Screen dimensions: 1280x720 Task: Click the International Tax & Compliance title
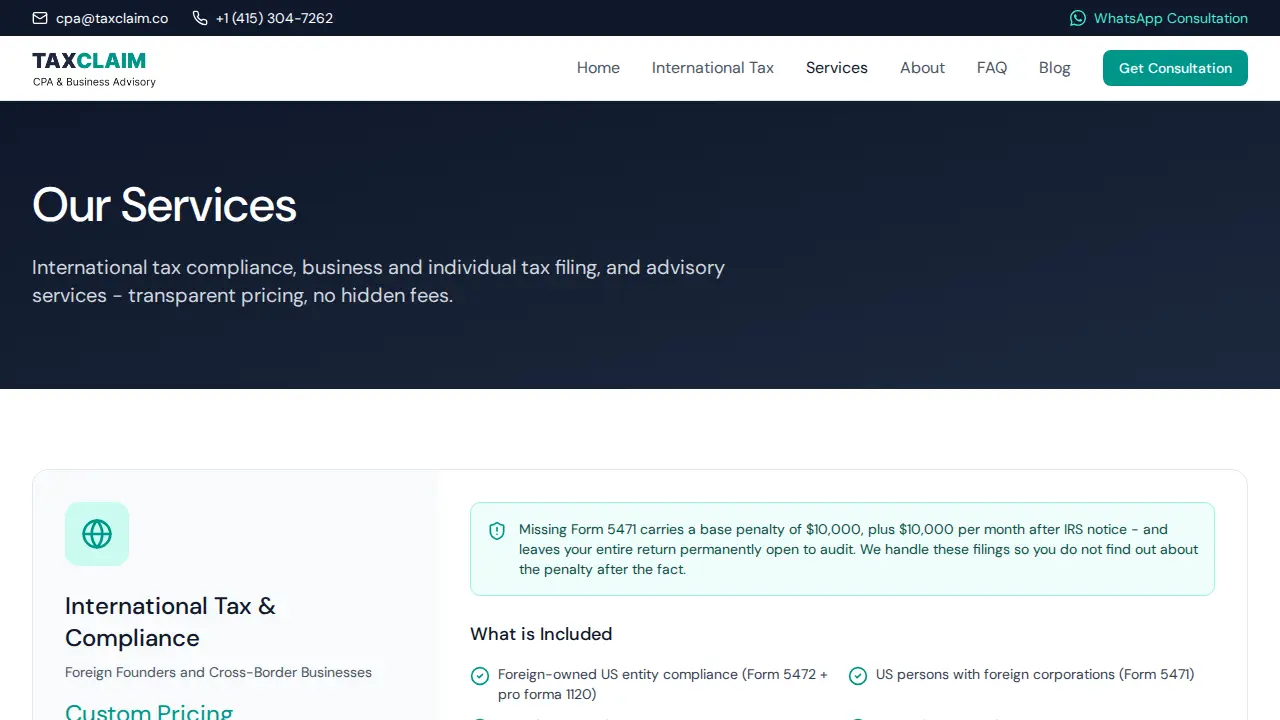(x=170, y=622)
